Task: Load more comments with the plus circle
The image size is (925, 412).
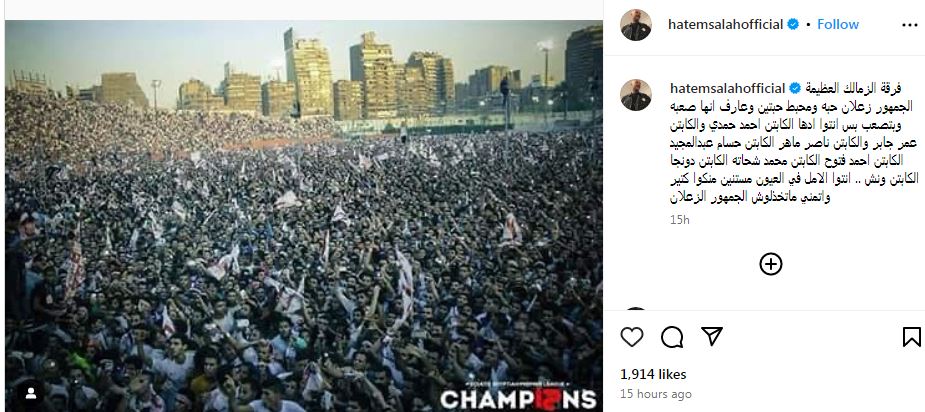Action: (x=770, y=264)
